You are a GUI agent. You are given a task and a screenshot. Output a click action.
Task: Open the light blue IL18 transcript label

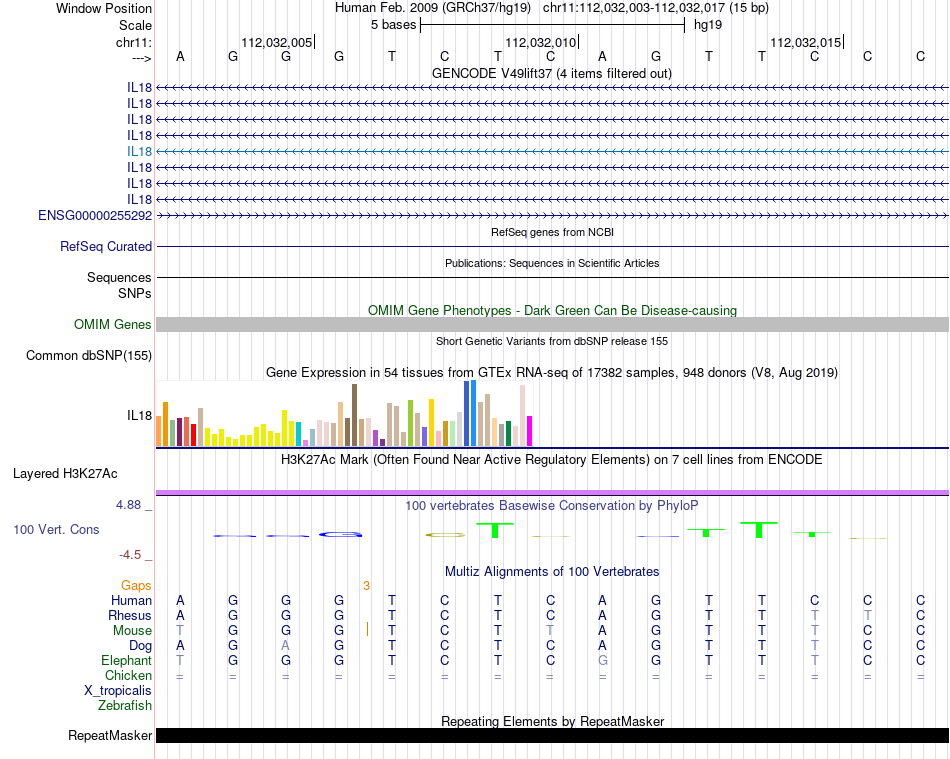coord(139,151)
